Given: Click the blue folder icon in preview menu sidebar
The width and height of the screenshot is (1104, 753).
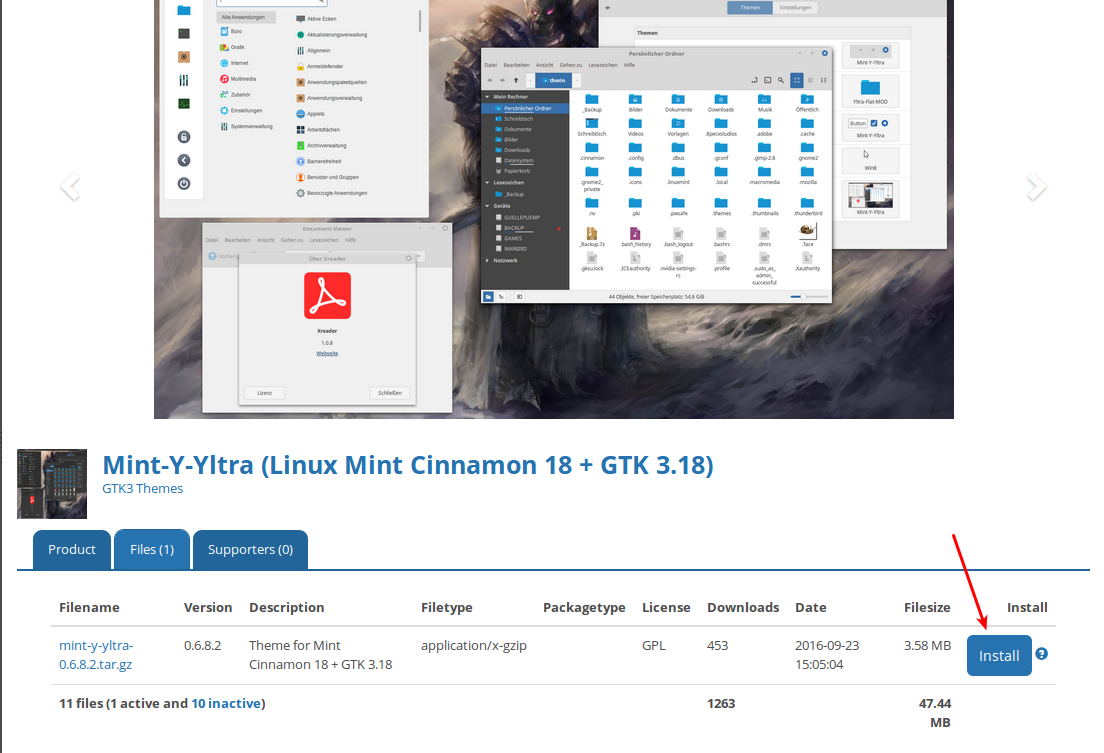Looking at the screenshot, I should coord(184,10).
